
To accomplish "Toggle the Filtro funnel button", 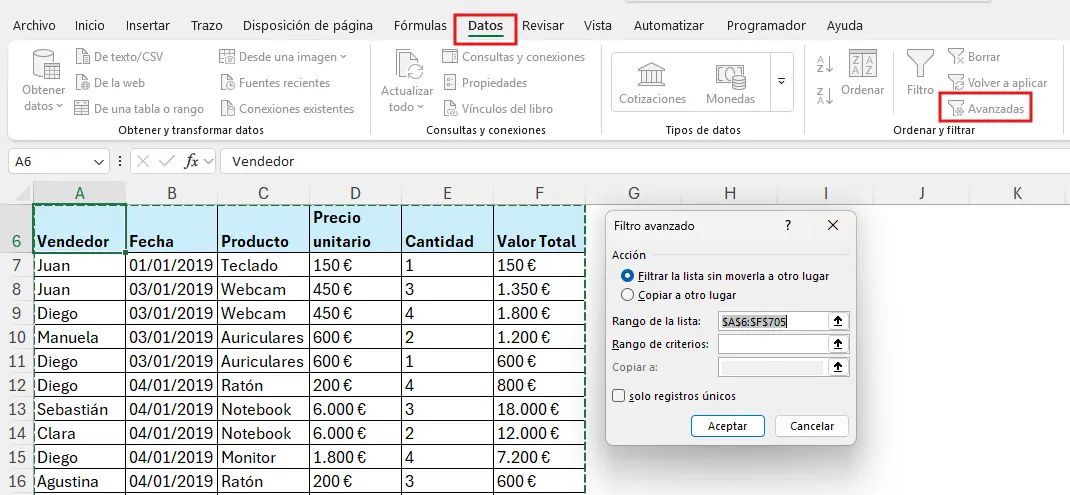I will click(920, 73).
